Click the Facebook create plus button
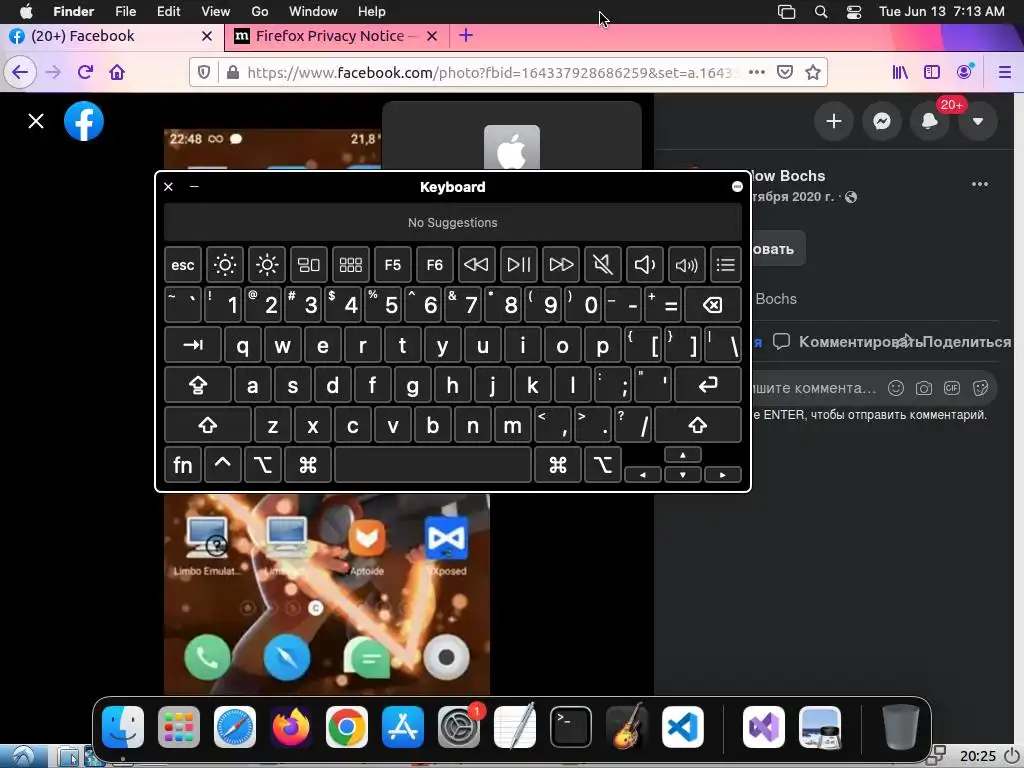This screenshot has height=768, width=1024. coord(833,121)
